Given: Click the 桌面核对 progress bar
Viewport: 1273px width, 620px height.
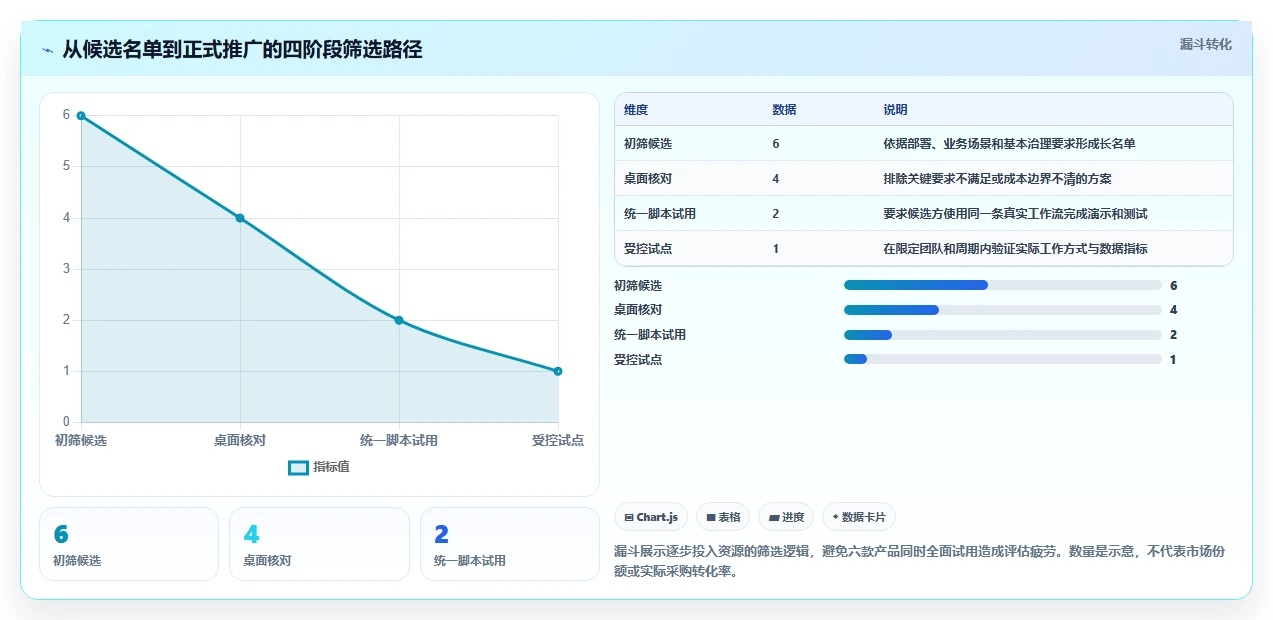Looking at the screenshot, I should point(1003,310).
